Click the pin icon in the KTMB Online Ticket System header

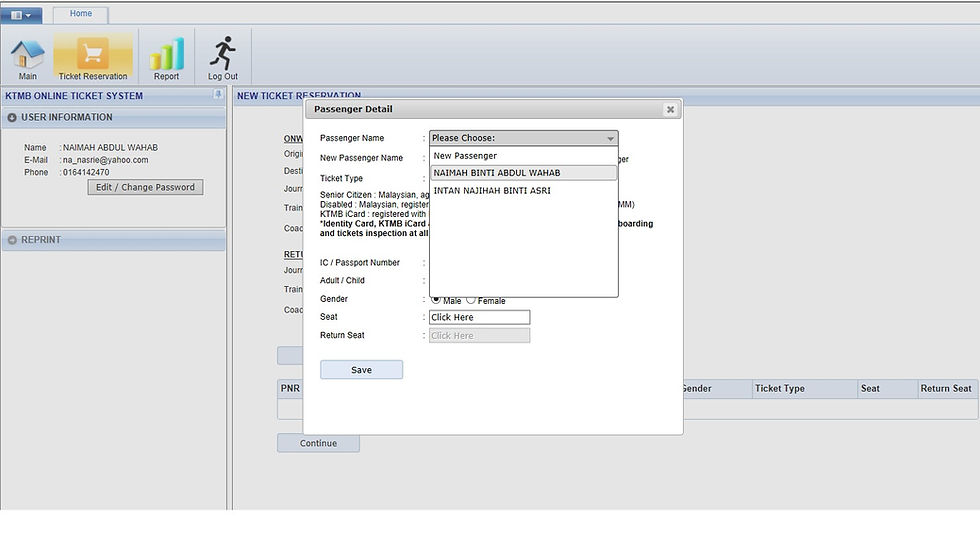[x=218, y=94]
